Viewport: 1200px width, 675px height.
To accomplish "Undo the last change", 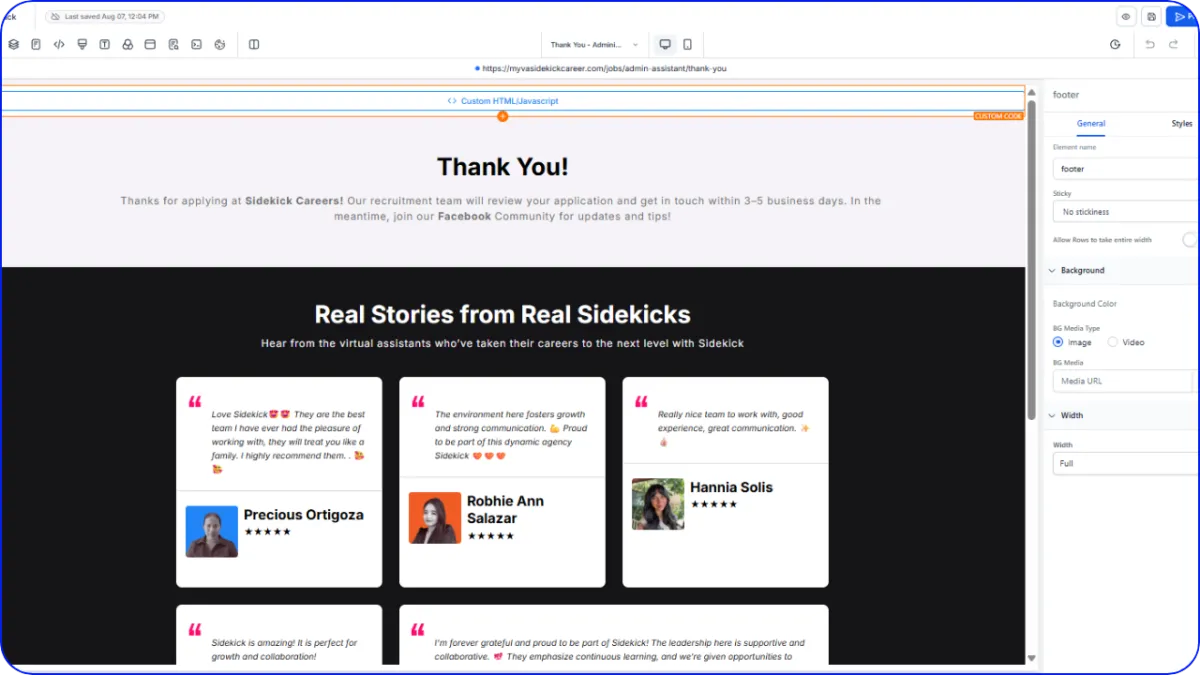I will 1150,44.
